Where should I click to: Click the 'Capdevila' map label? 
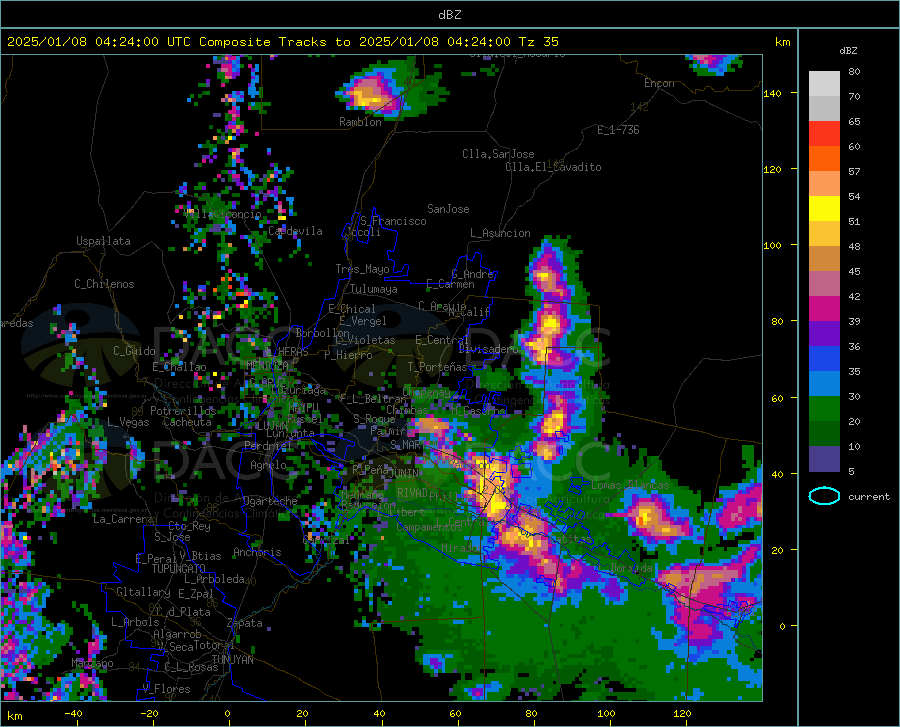[295, 231]
